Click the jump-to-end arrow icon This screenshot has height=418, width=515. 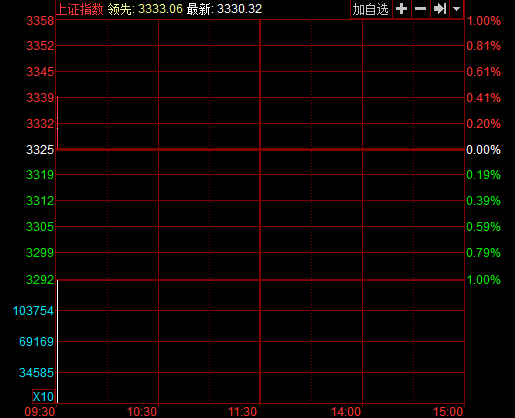tap(440, 9)
